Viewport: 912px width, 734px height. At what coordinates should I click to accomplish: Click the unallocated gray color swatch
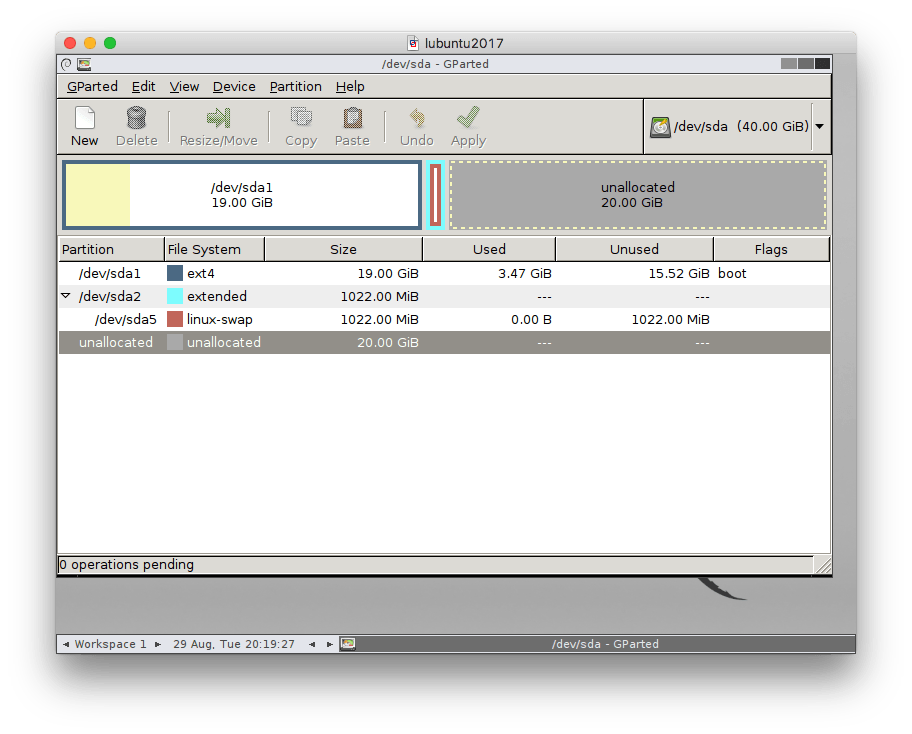(175, 342)
